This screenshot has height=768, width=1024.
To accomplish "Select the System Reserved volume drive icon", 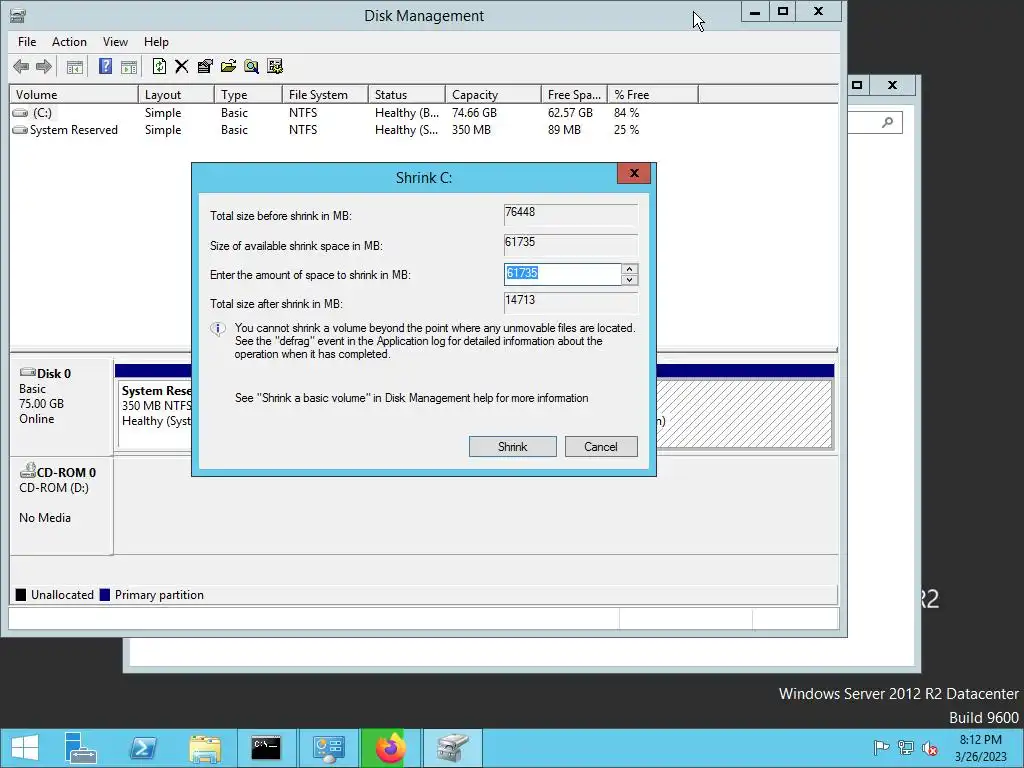I will [20, 130].
